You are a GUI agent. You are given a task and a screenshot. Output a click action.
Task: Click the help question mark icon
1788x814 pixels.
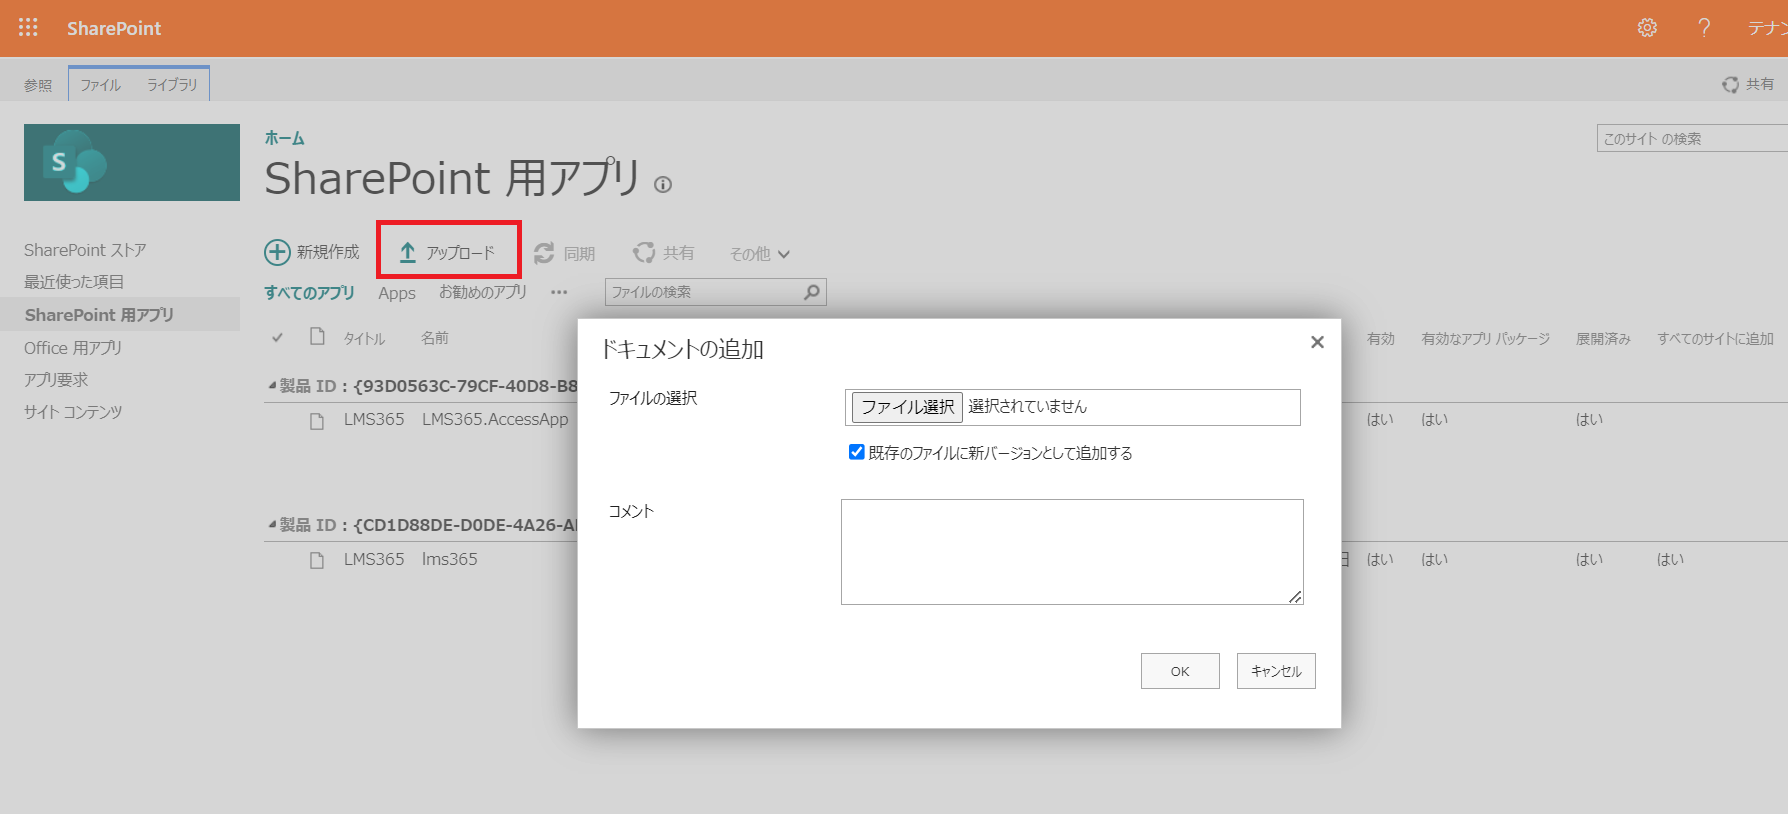tap(1704, 28)
